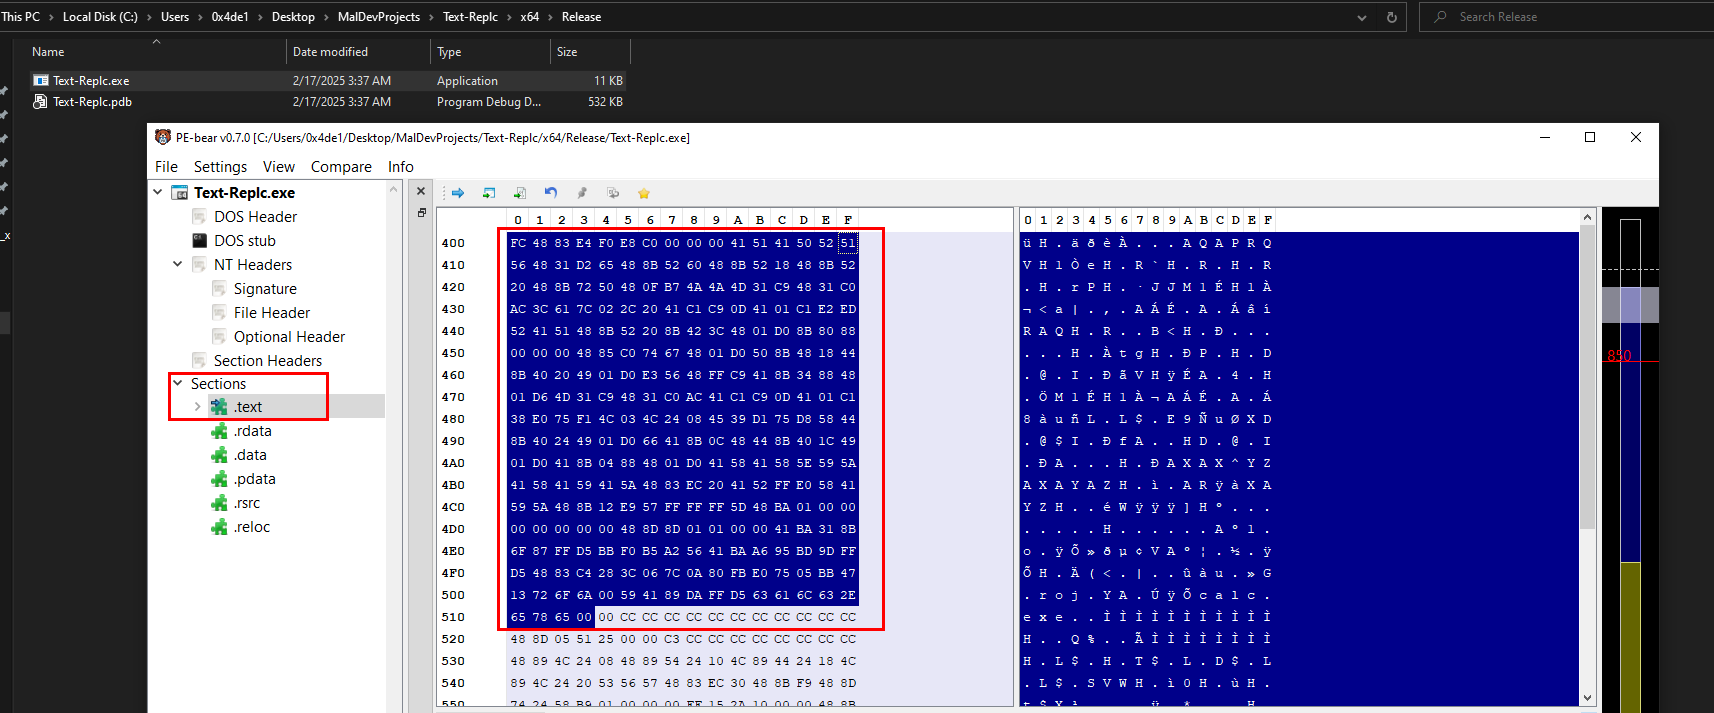Click Local Disk (C:) in address bar
The height and width of the screenshot is (713, 1714).
[x=100, y=17]
